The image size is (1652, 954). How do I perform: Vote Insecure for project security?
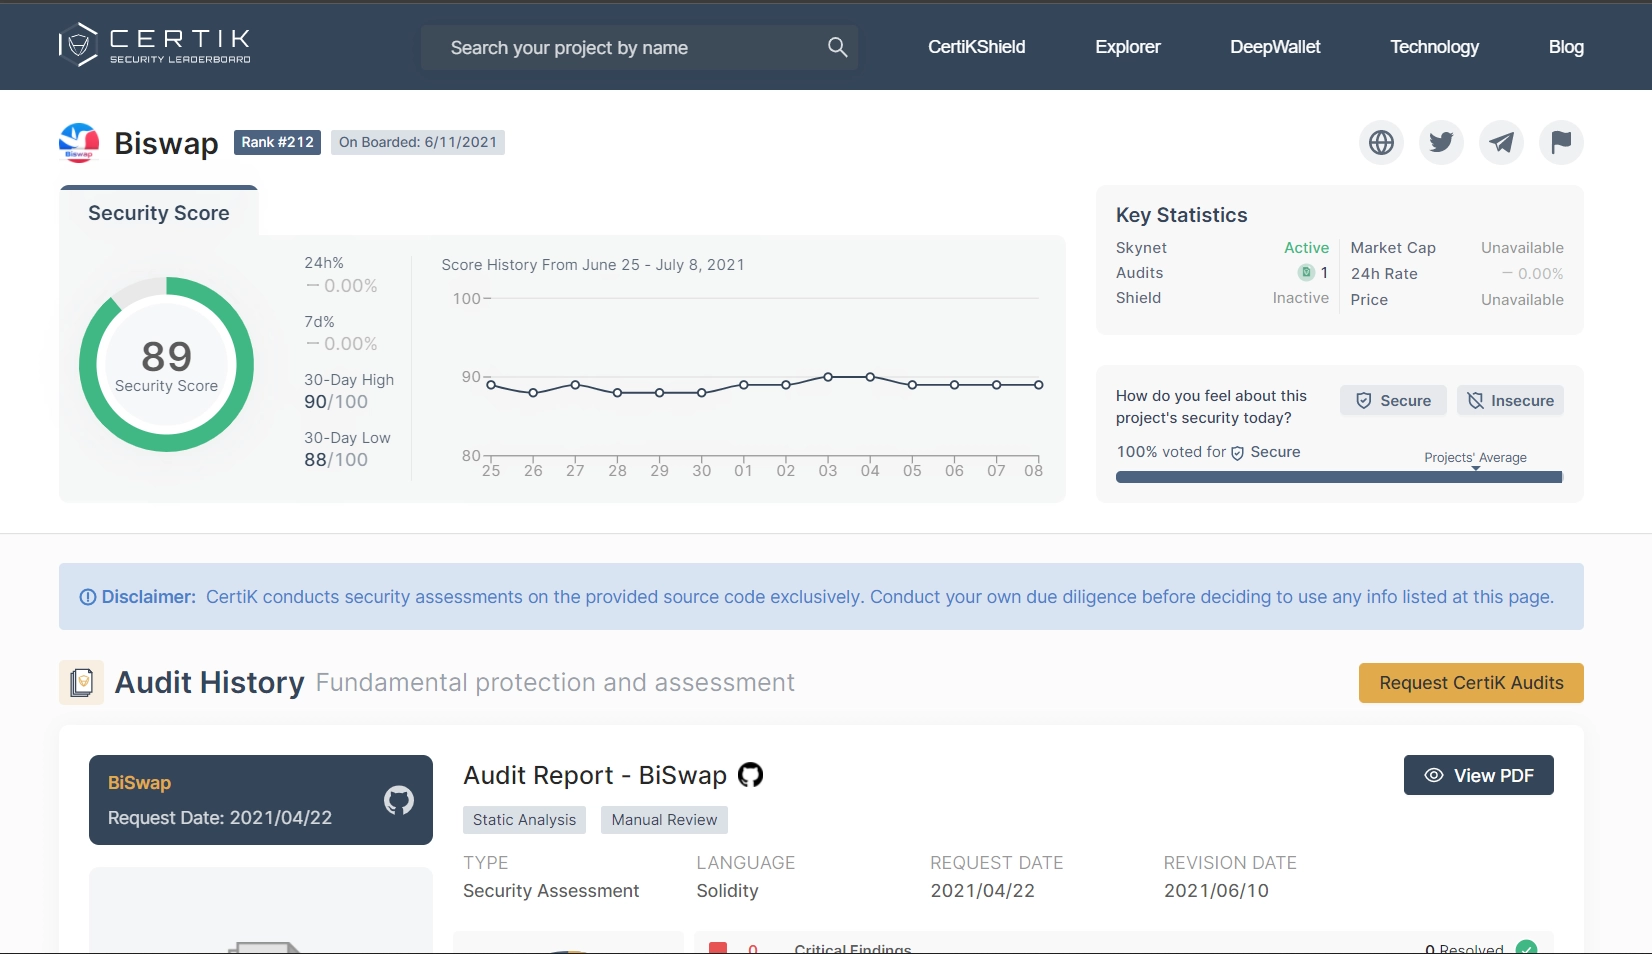click(x=1510, y=401)
